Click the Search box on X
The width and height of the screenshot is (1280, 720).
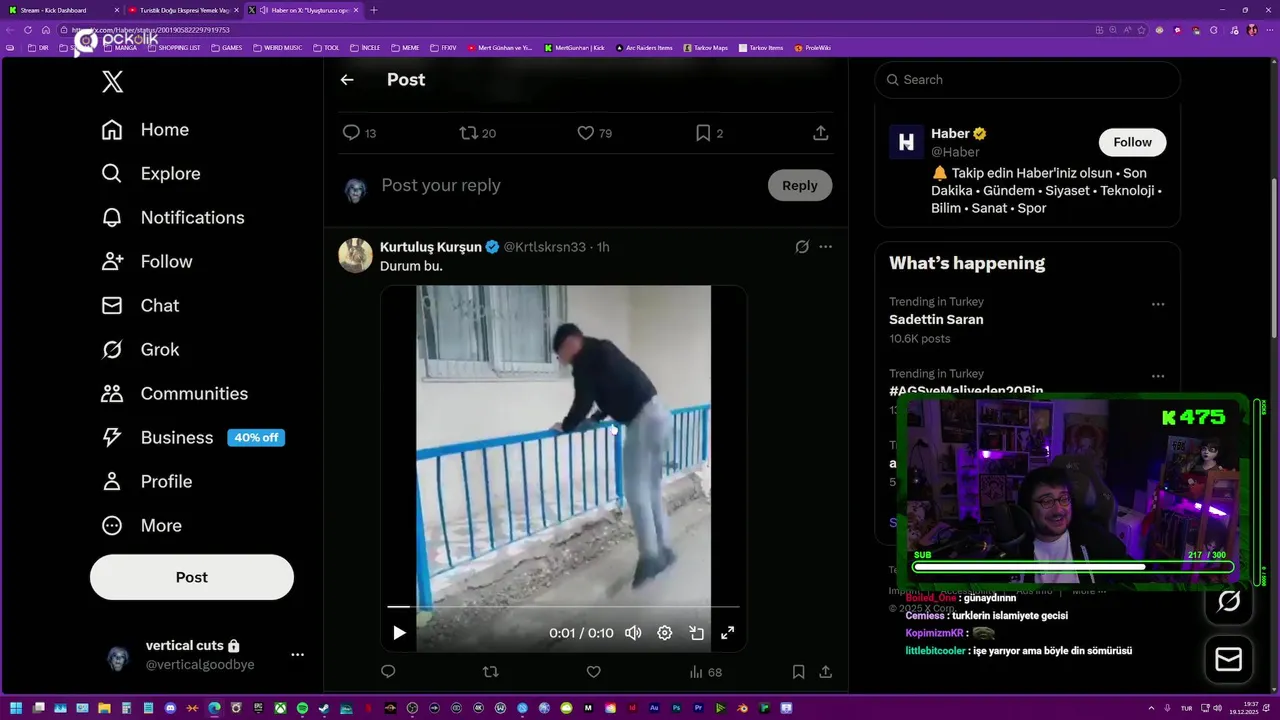point(1028,80)
